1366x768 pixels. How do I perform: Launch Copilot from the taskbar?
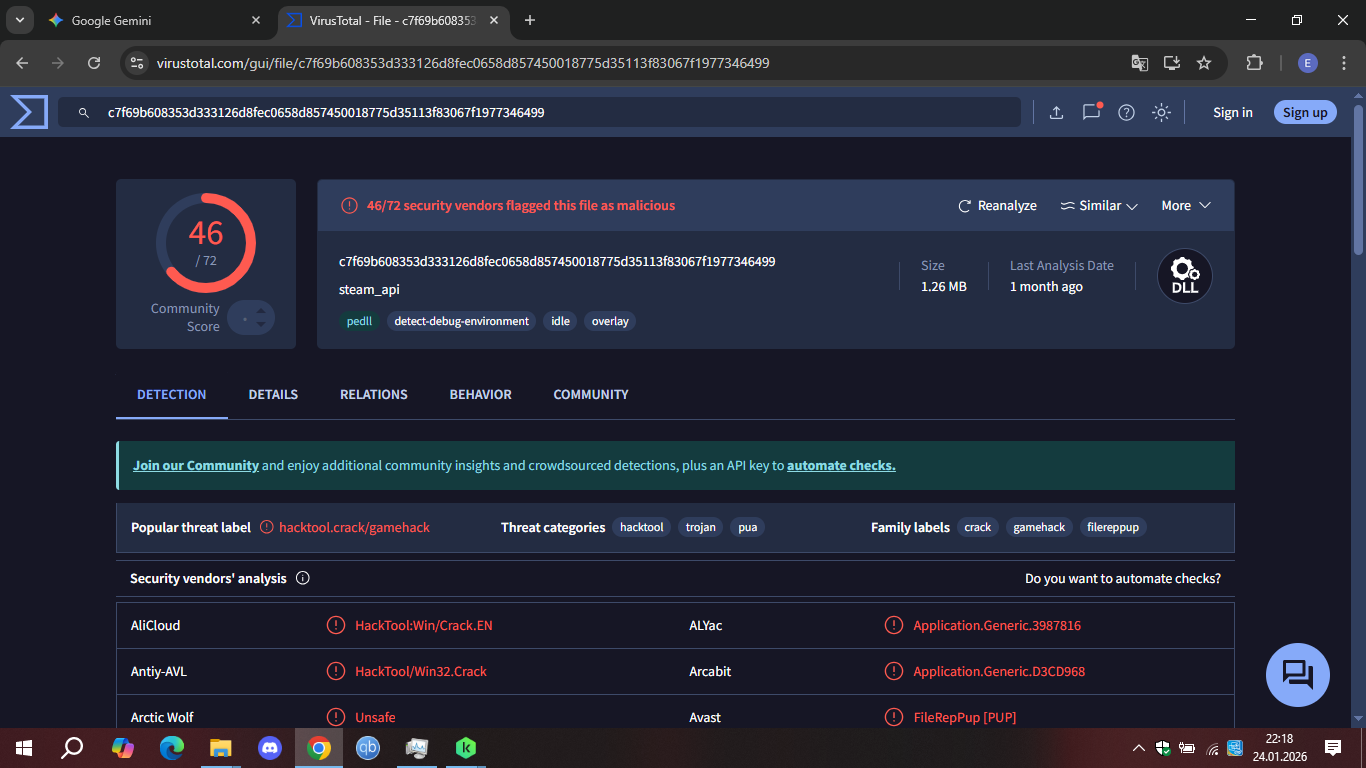[x=123, y=748]
